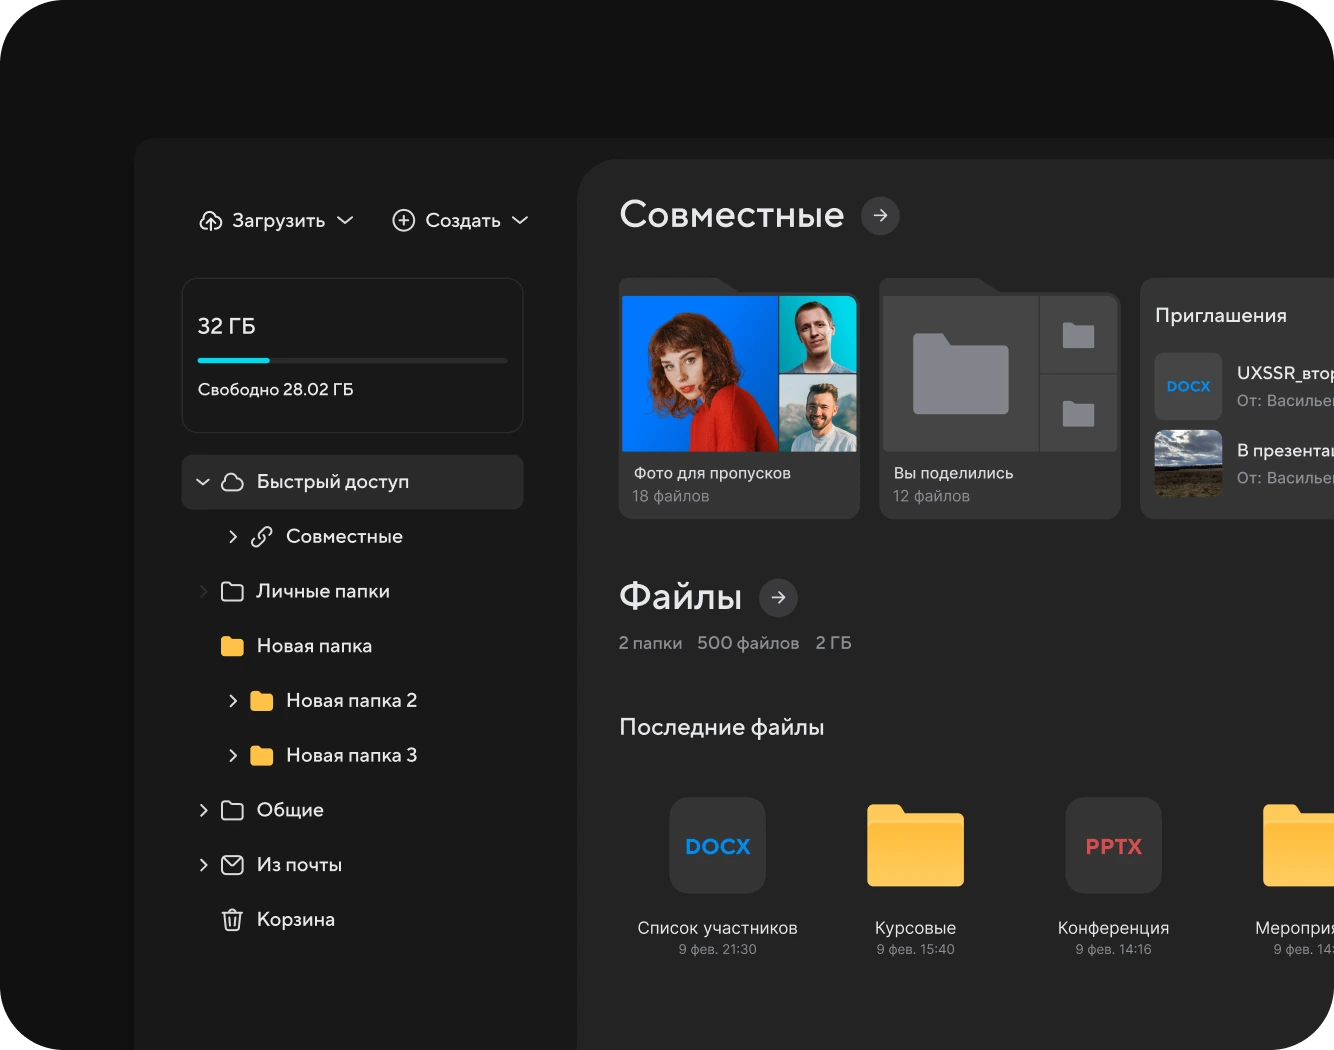The width and height of the screenshot is (1334, 1050).
Task: Select the link icon next to Совместные
Action: pyautogui.click(x=261, y=536)
